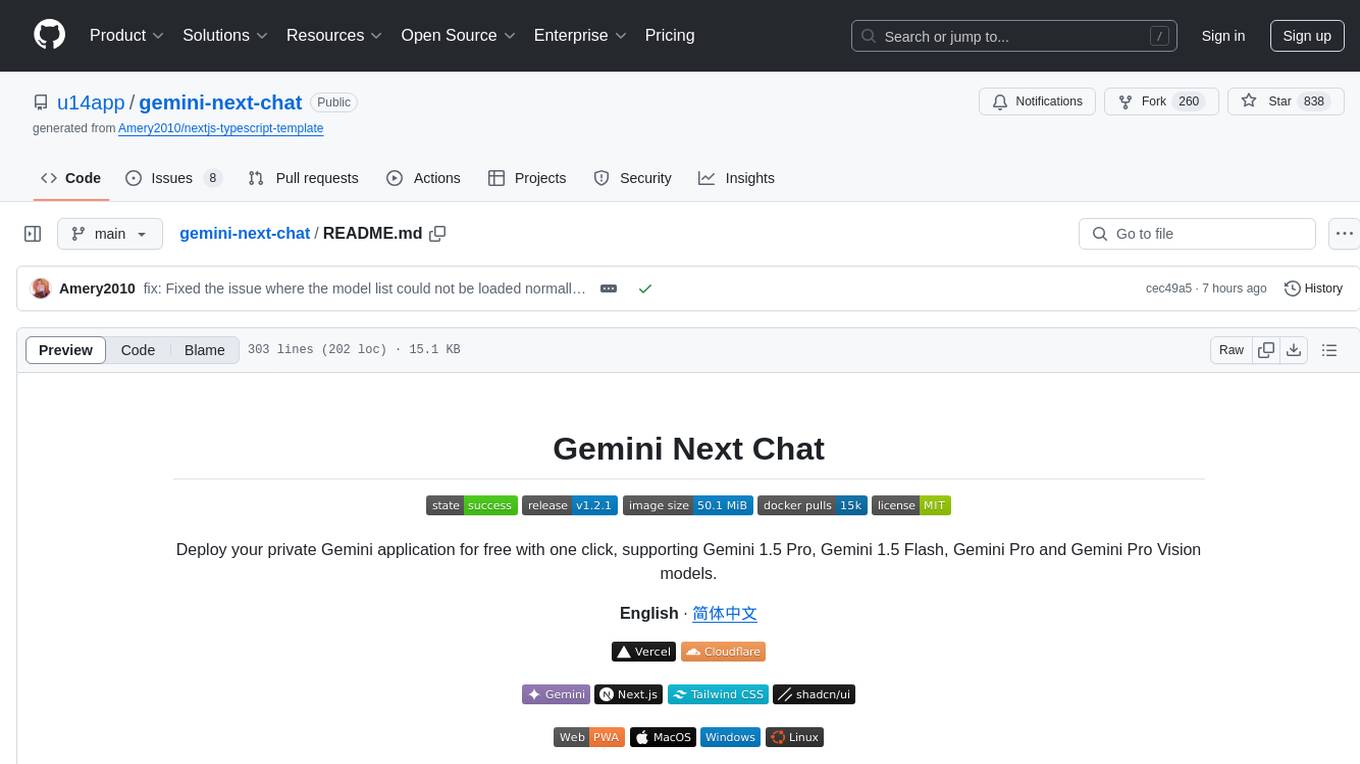Viewport: 1360px width, 764px height.
Task: Click the Linux badge
Action: pos(795,737)
